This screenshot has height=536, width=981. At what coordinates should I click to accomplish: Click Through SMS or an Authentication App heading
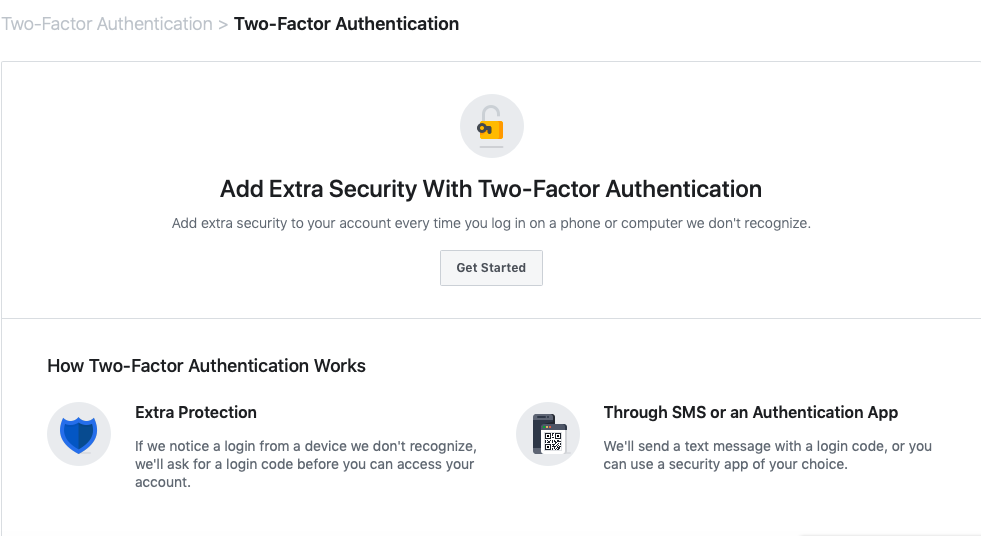tap(751, 412)
